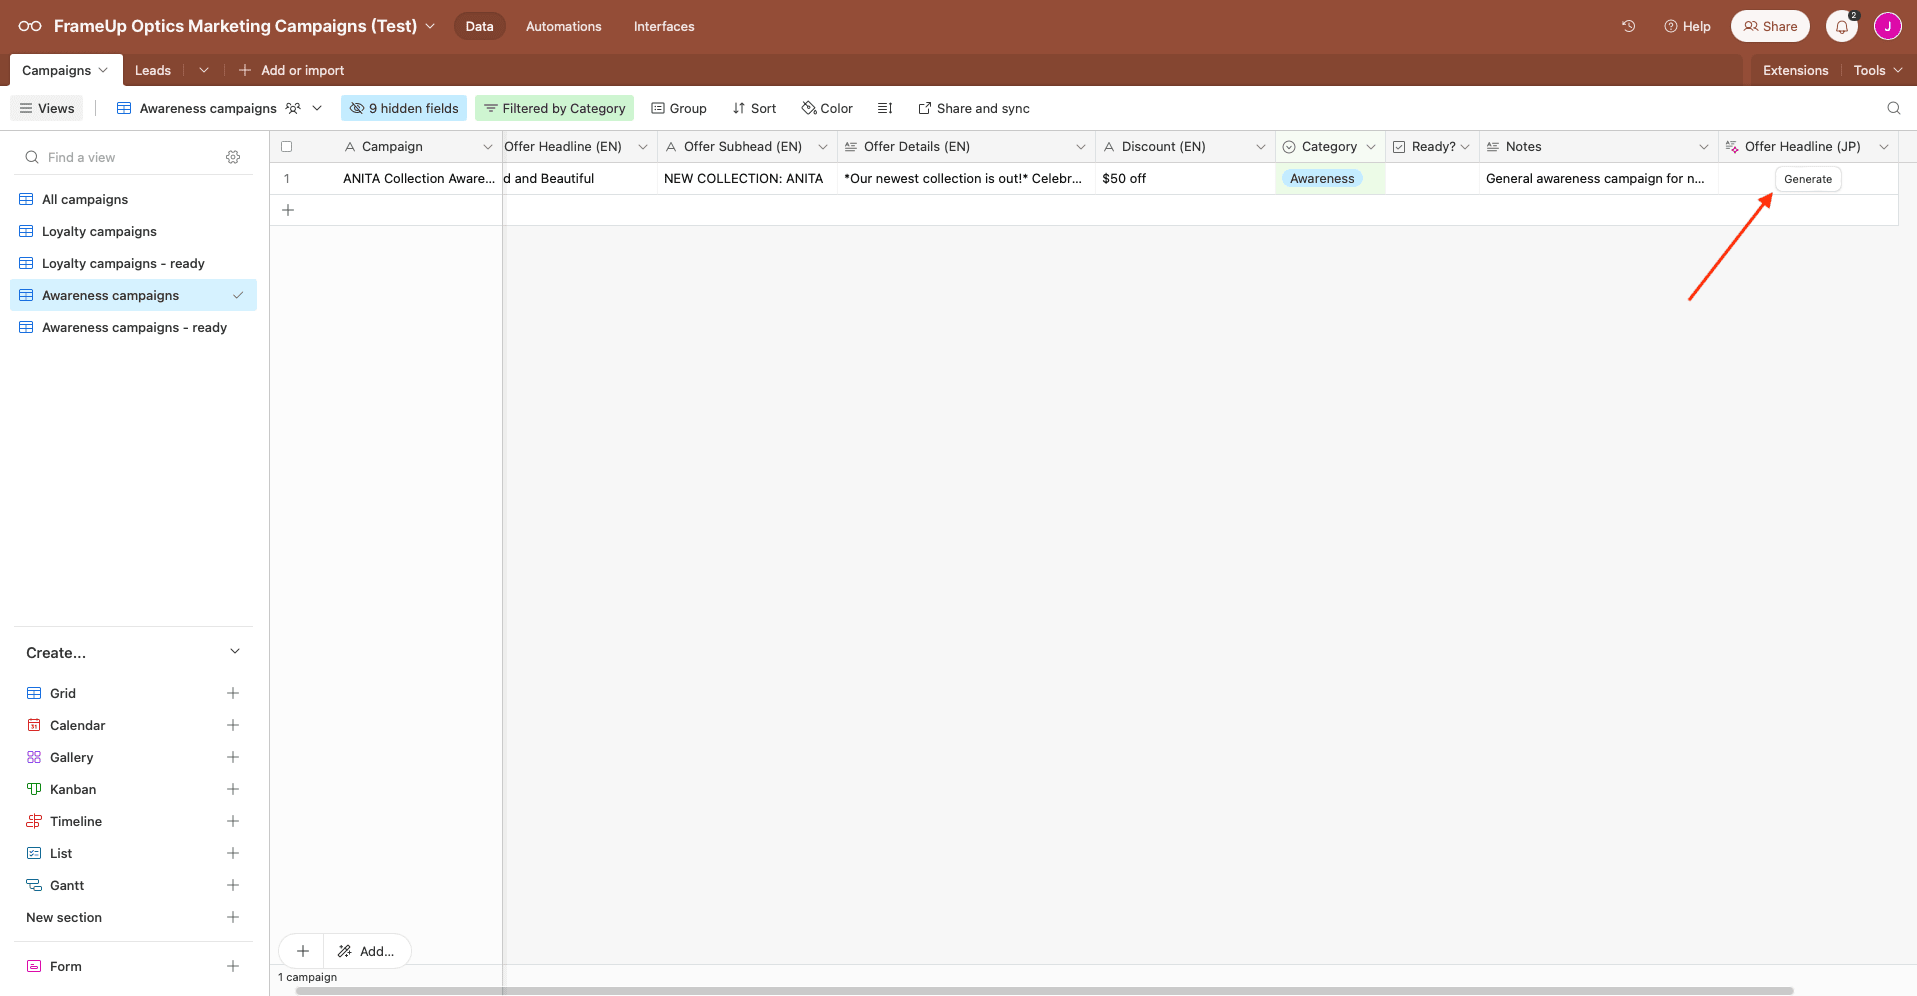Click the Share button

pyautogui.click(x=1769, y=26)
